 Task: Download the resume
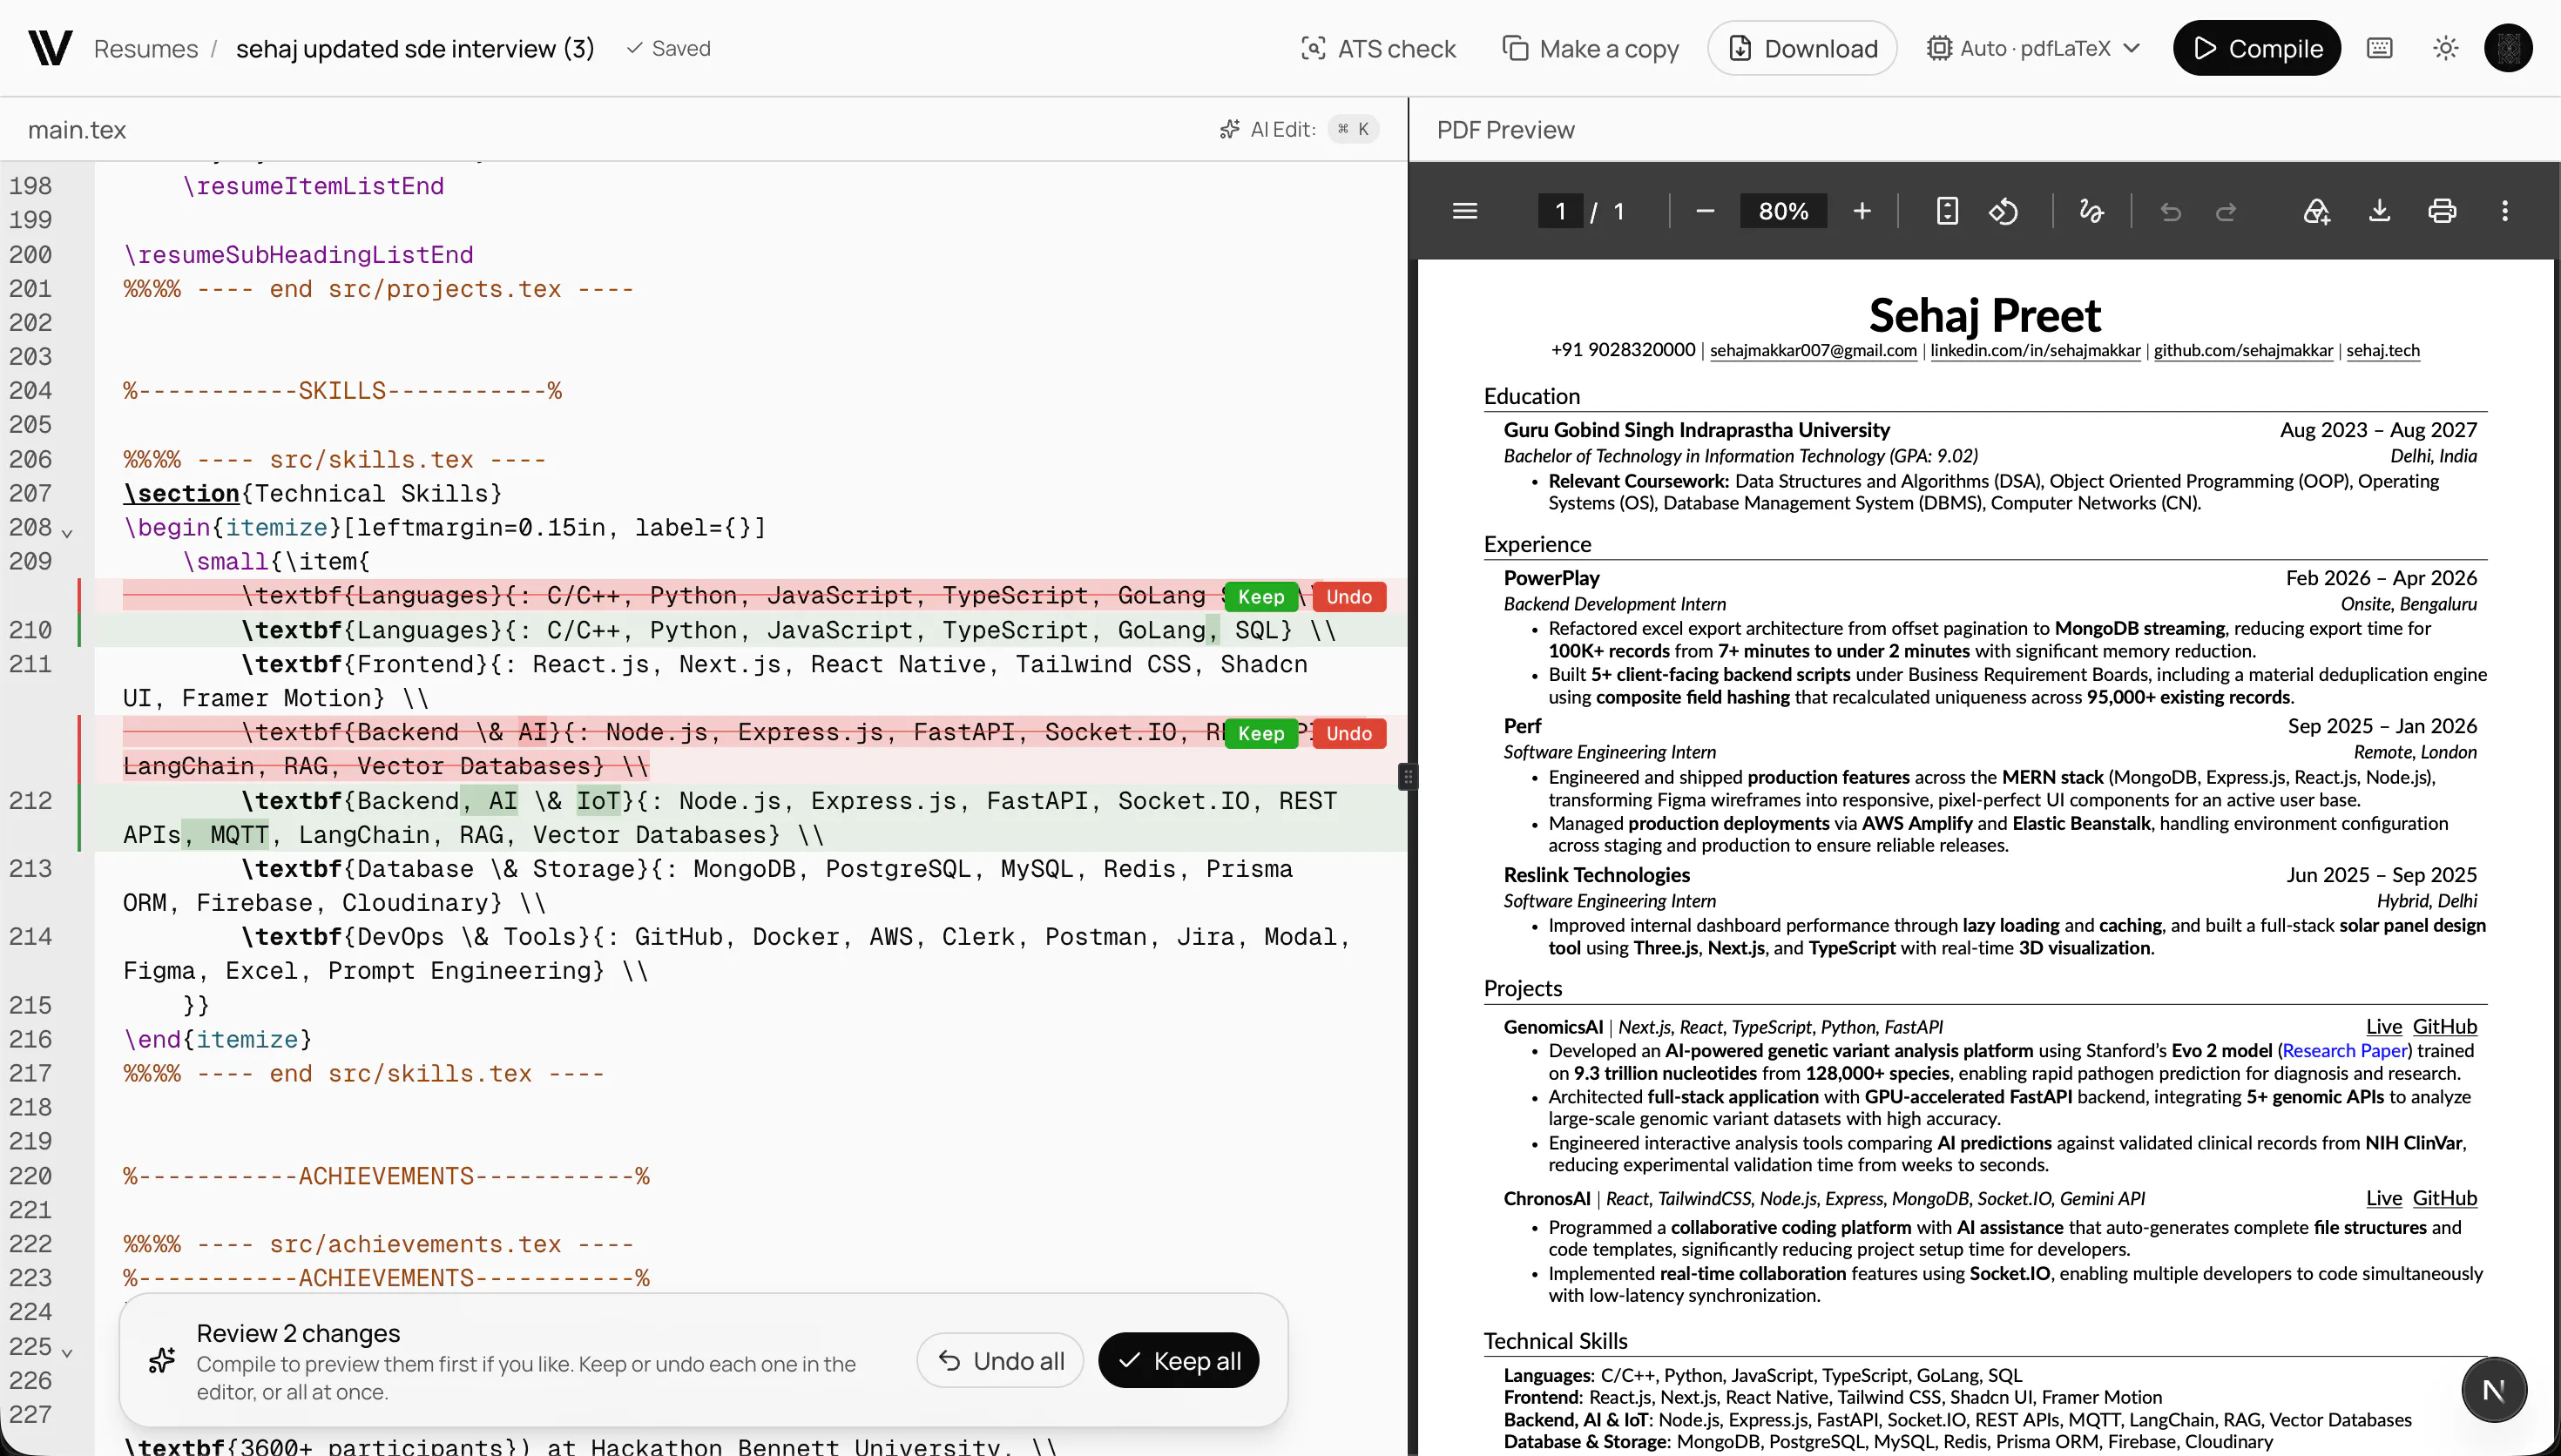point(1802,48)
